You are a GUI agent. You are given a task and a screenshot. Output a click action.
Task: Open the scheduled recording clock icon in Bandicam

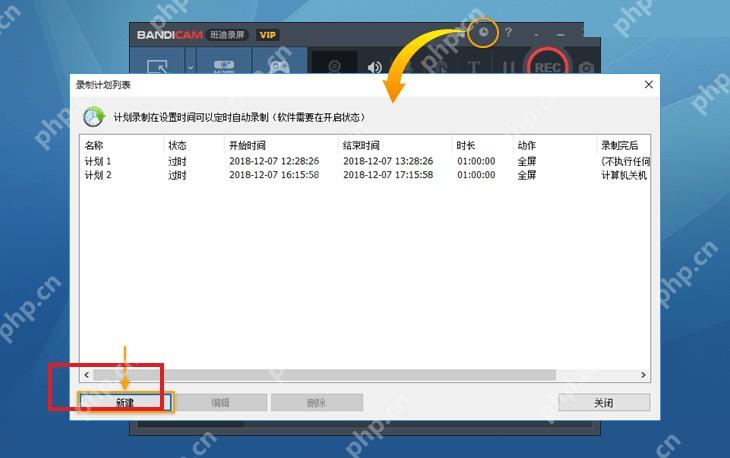point(483,32)
